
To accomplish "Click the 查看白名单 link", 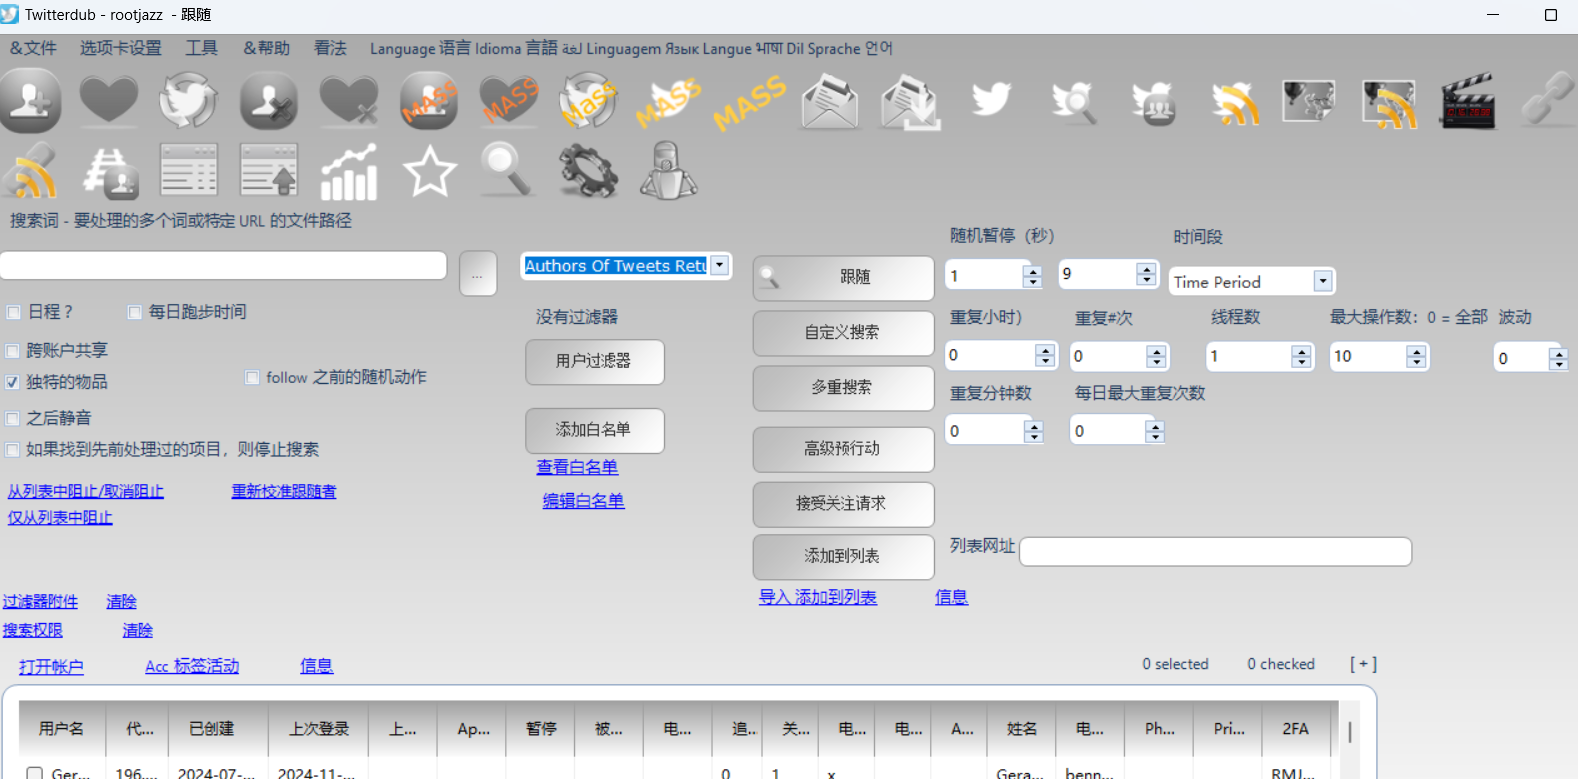I will 577,467.
